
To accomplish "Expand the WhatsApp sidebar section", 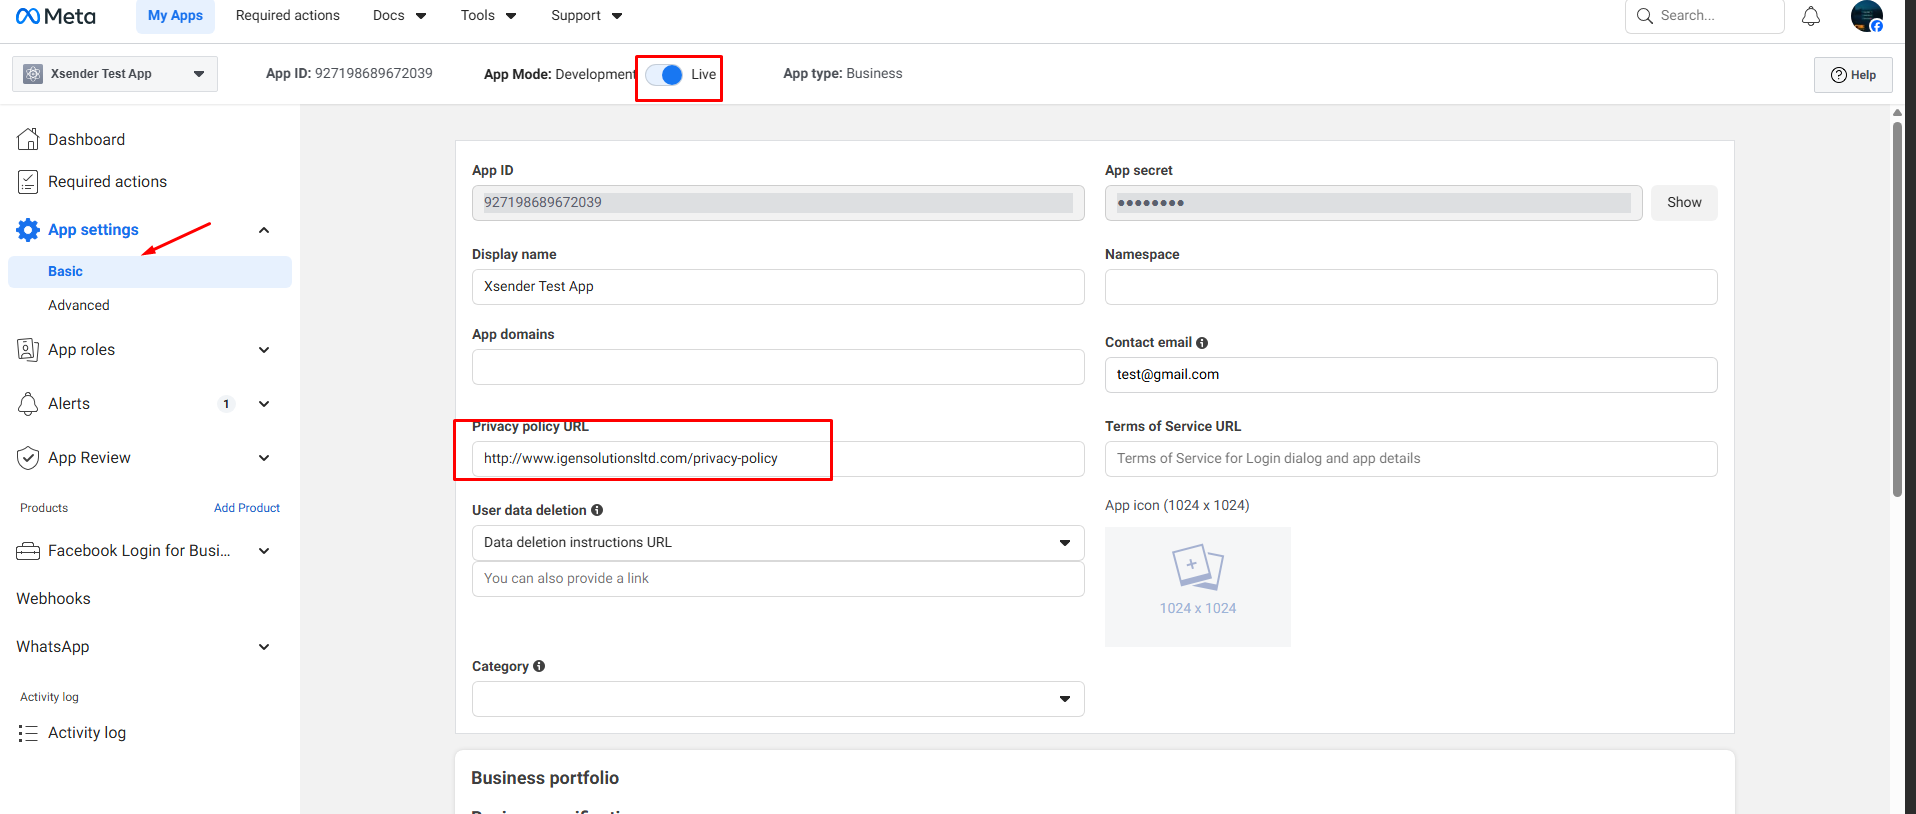I will click(264, 647).
